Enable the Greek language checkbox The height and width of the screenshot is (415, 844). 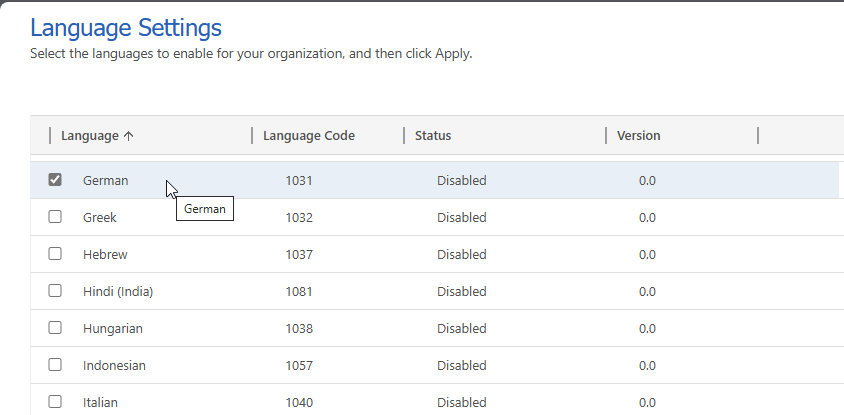pyautogui.click(x=55, y=217)
